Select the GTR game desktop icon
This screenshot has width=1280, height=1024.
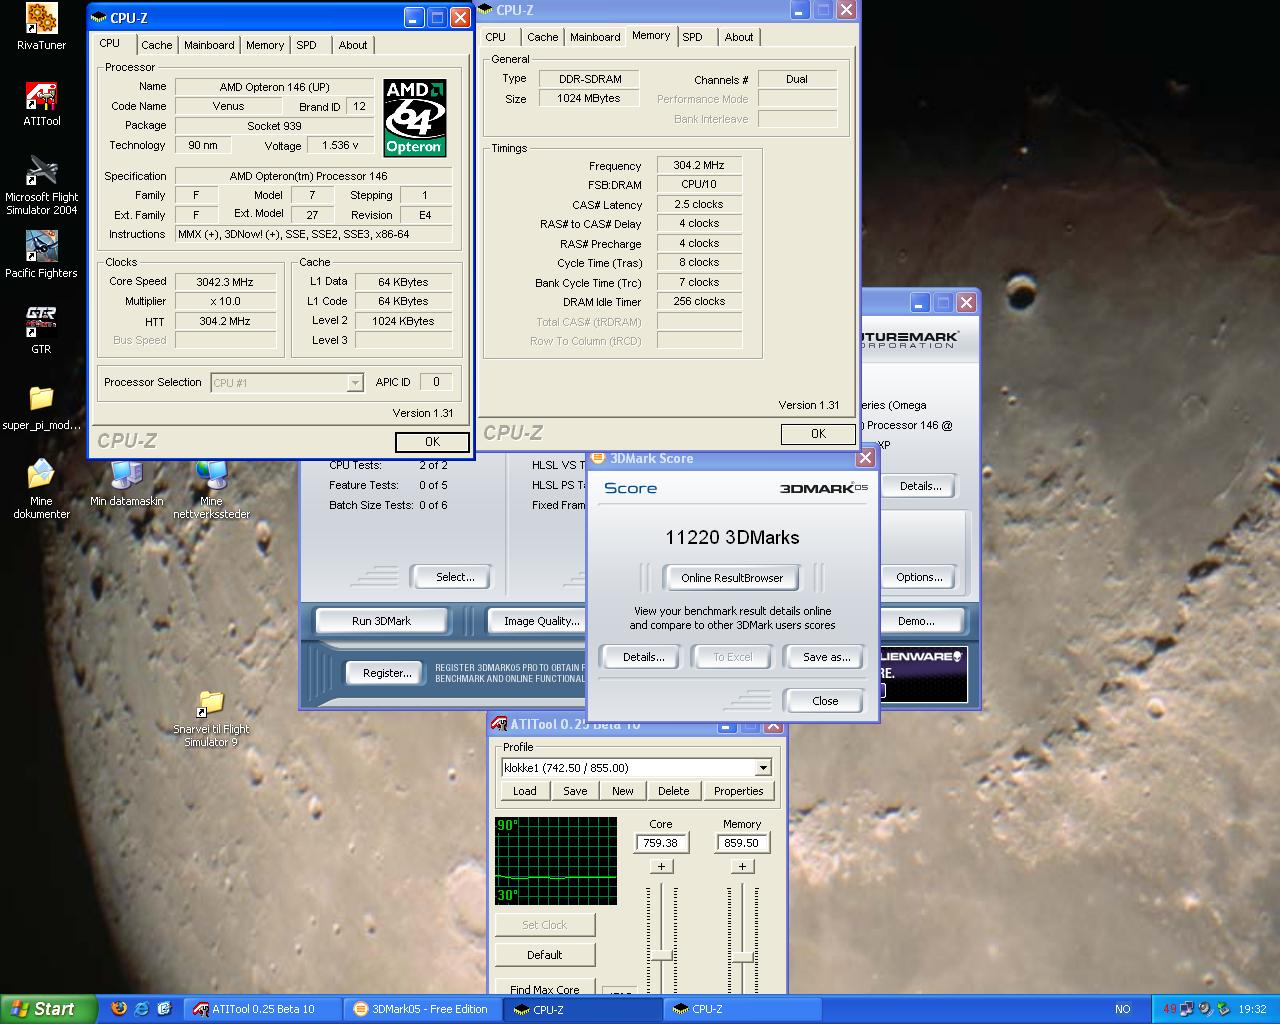pos(41,330)
